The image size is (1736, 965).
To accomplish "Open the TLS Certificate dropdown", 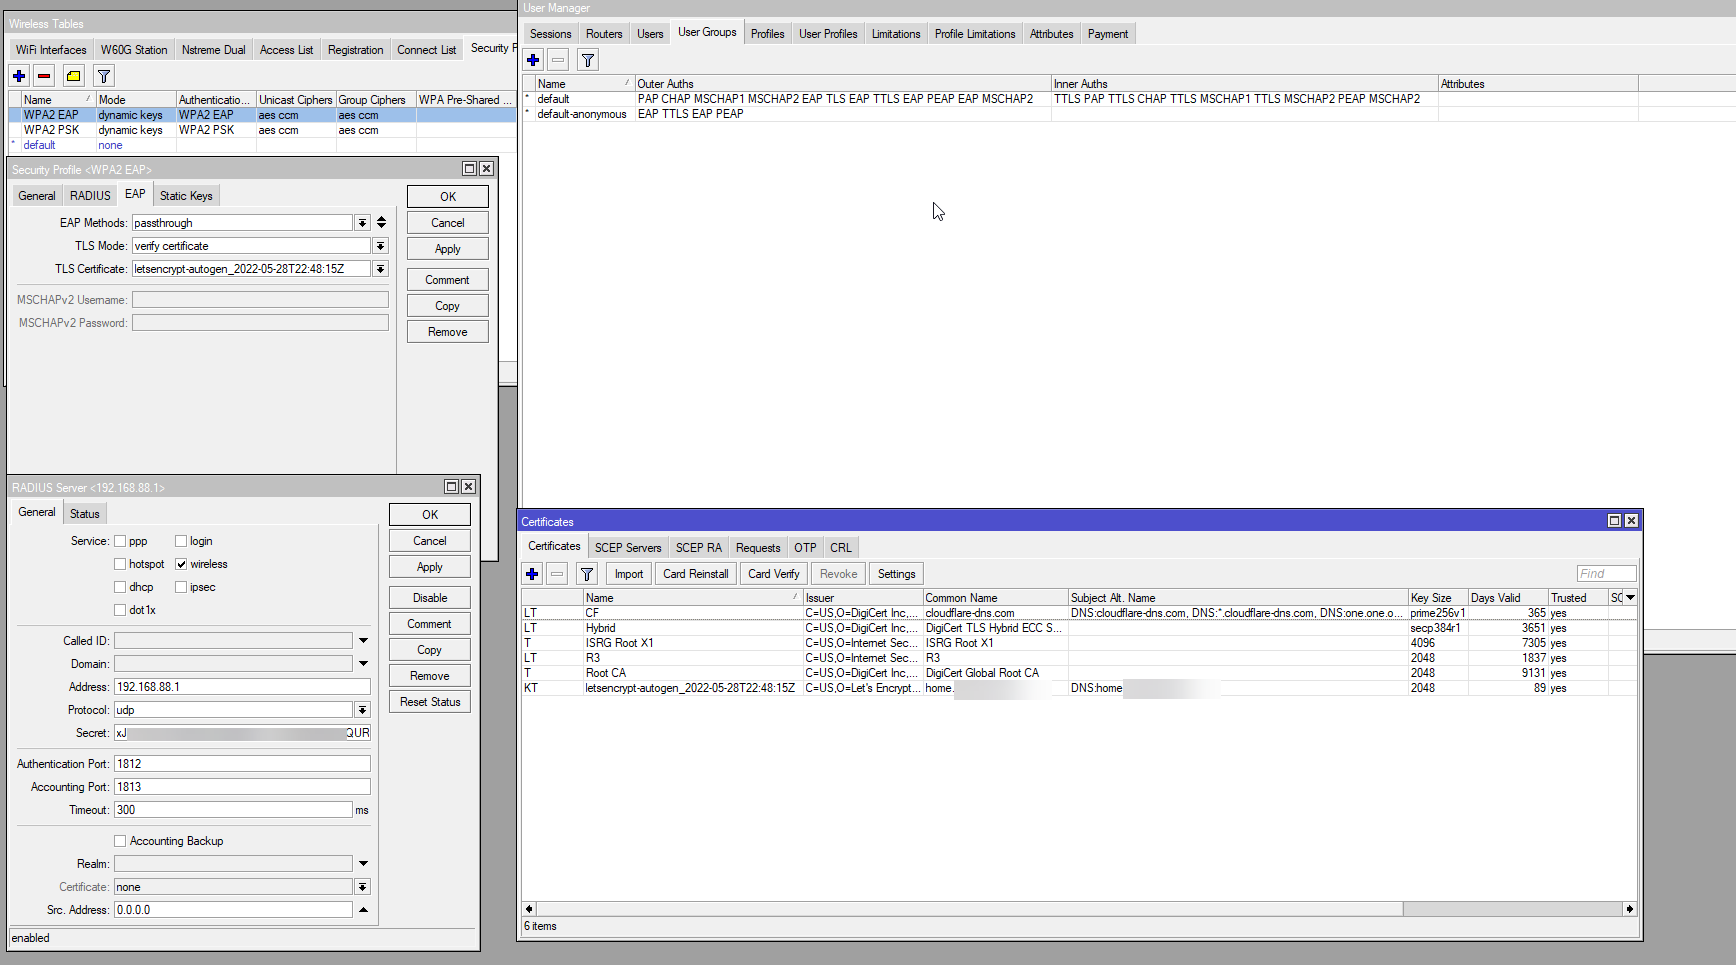I will pyautogui.click(x=380, y=269).
